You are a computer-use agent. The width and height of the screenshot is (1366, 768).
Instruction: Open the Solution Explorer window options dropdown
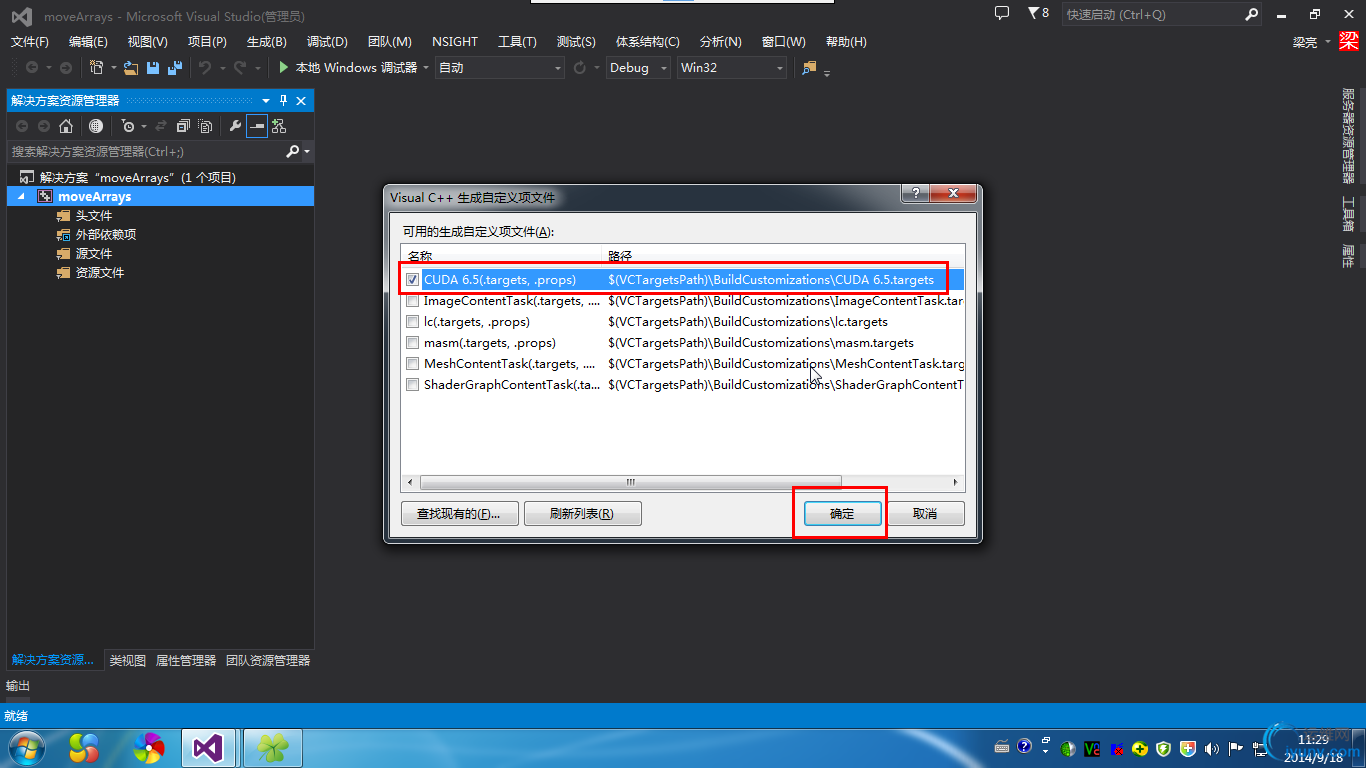266,100
